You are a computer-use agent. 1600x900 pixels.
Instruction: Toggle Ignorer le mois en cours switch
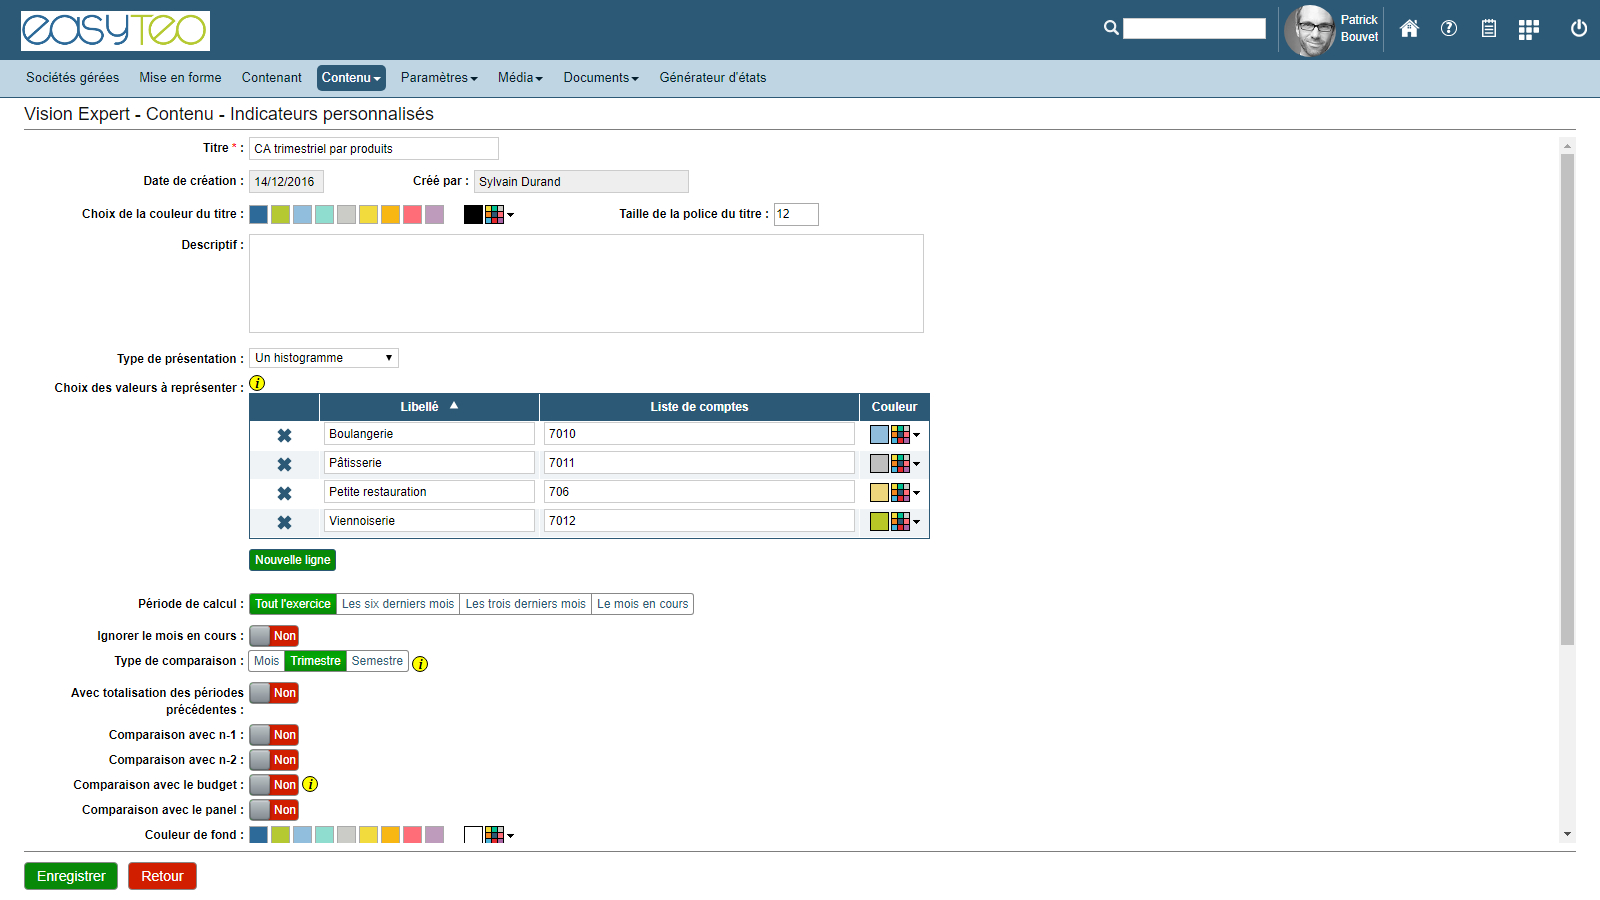[274, 636]
